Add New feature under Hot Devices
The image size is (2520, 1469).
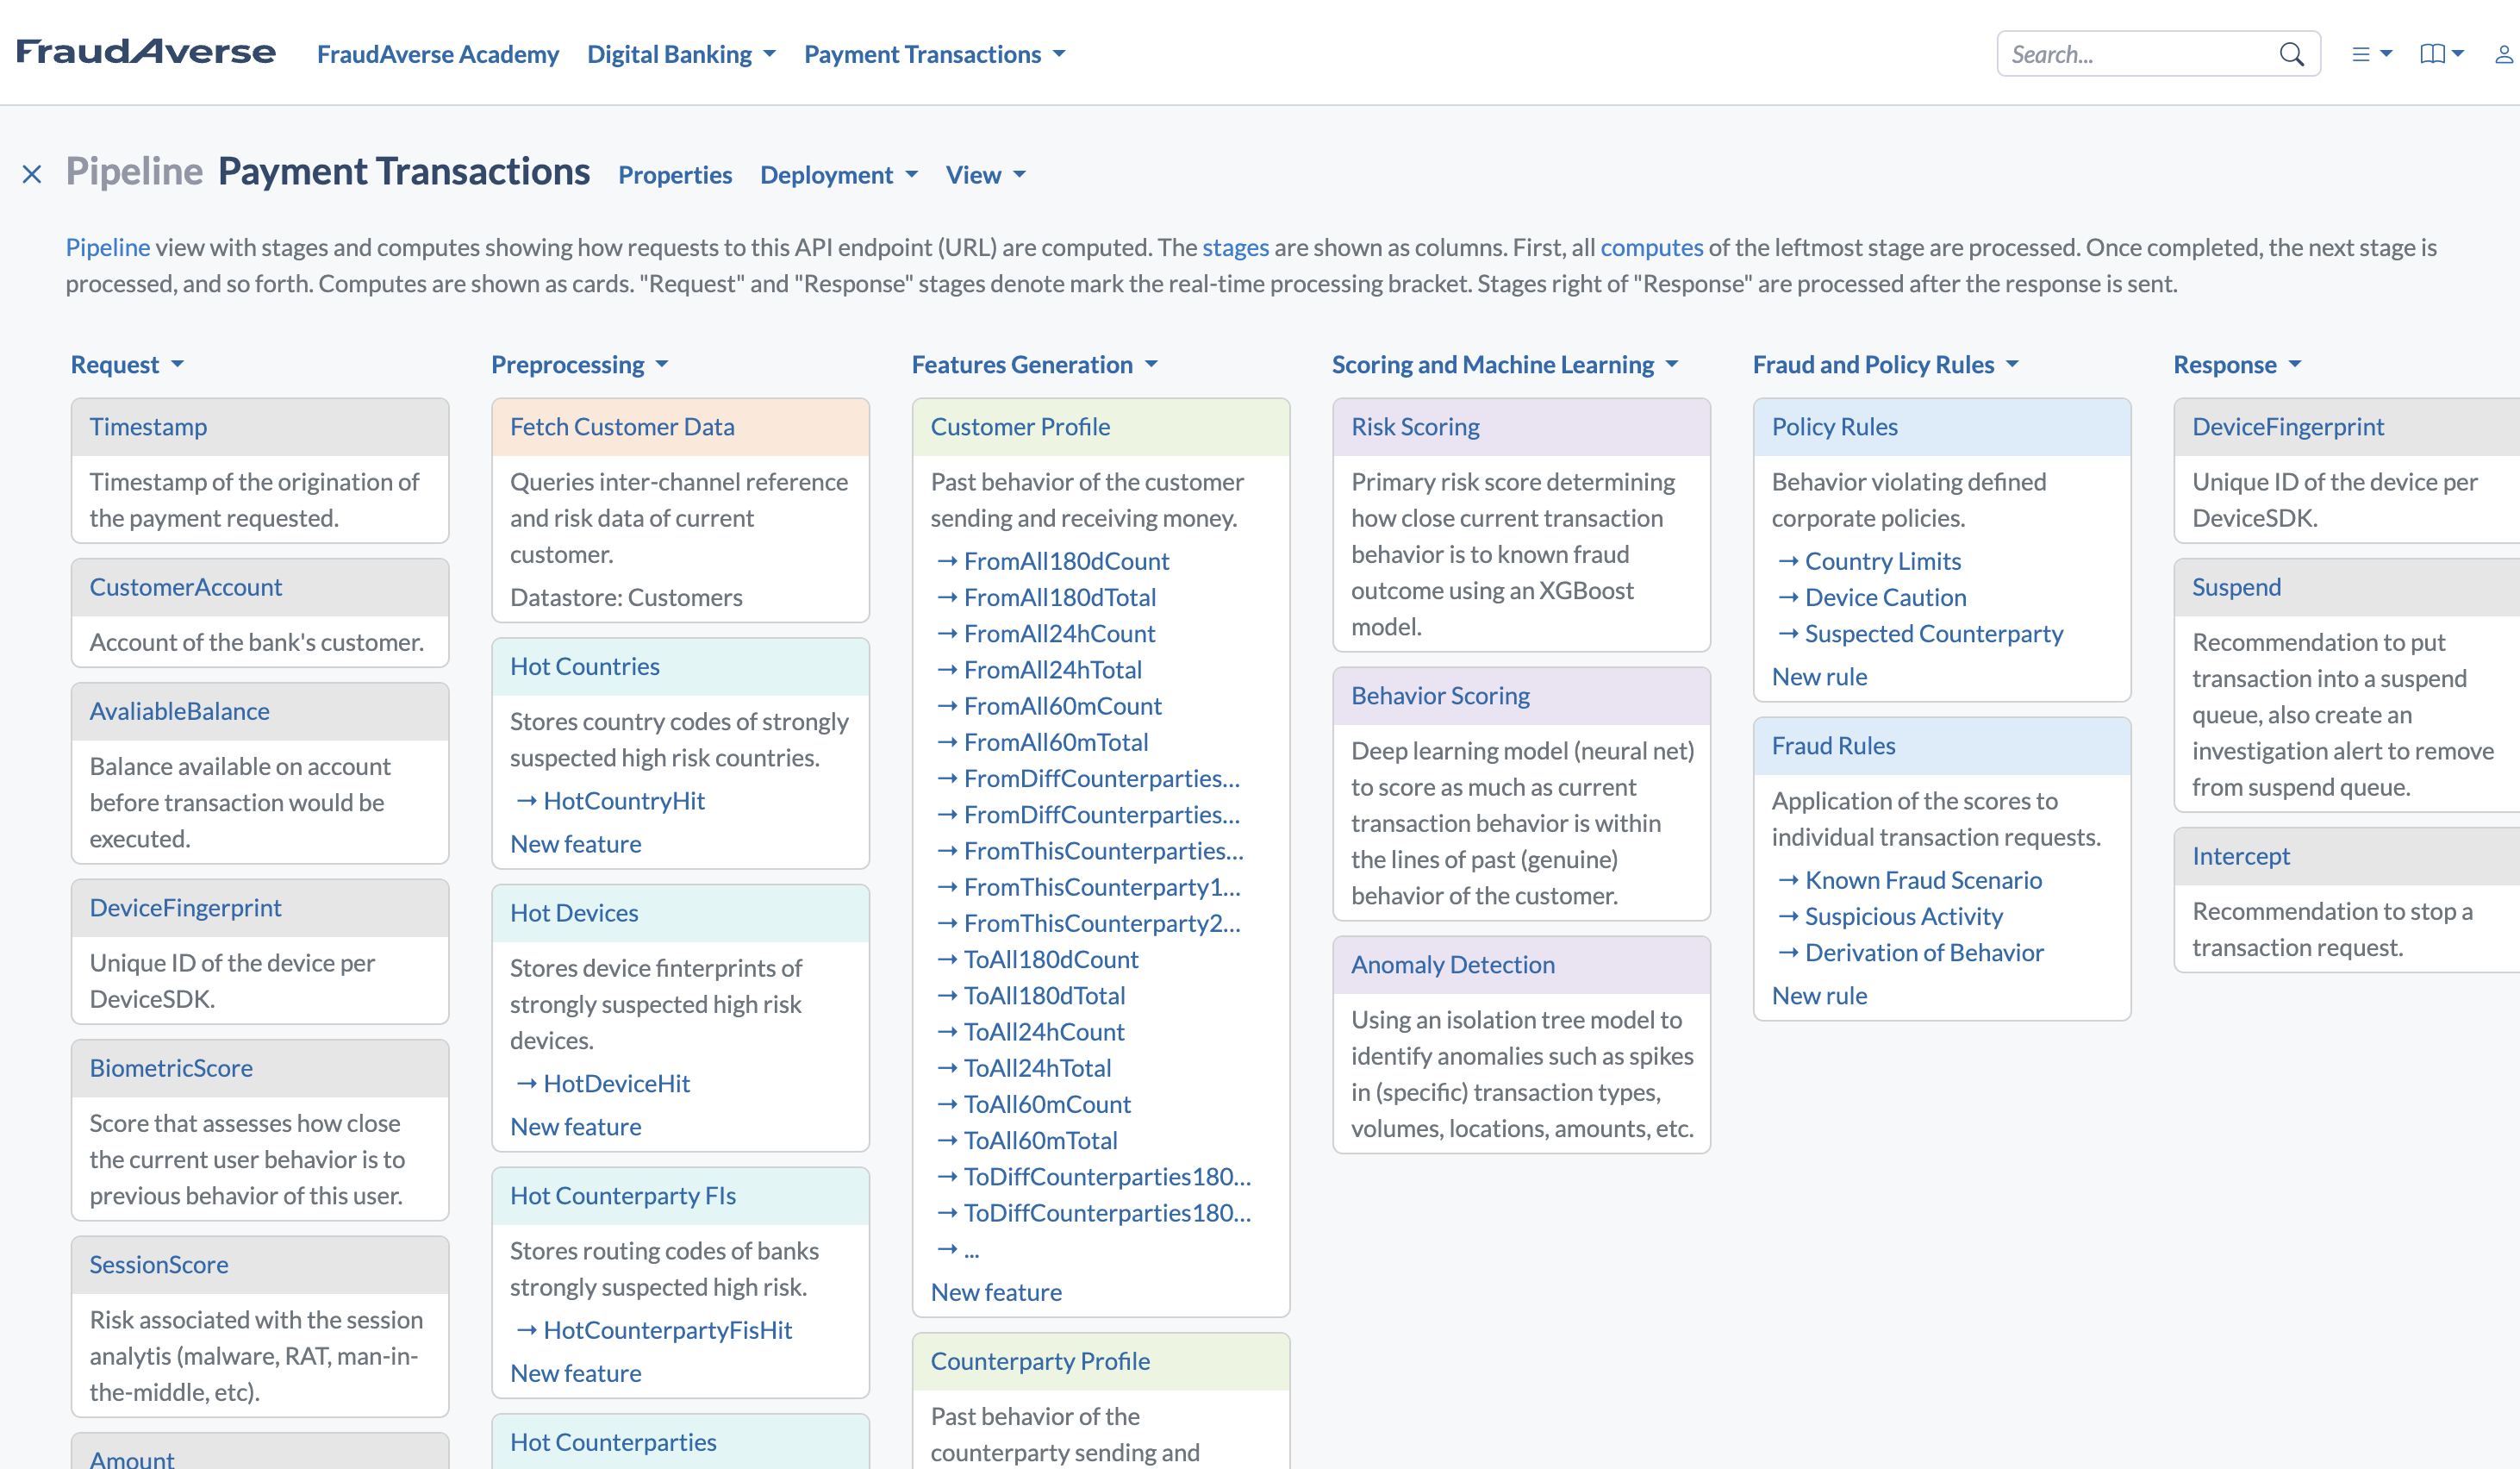pyautogui.click(x=576, y=1126)
